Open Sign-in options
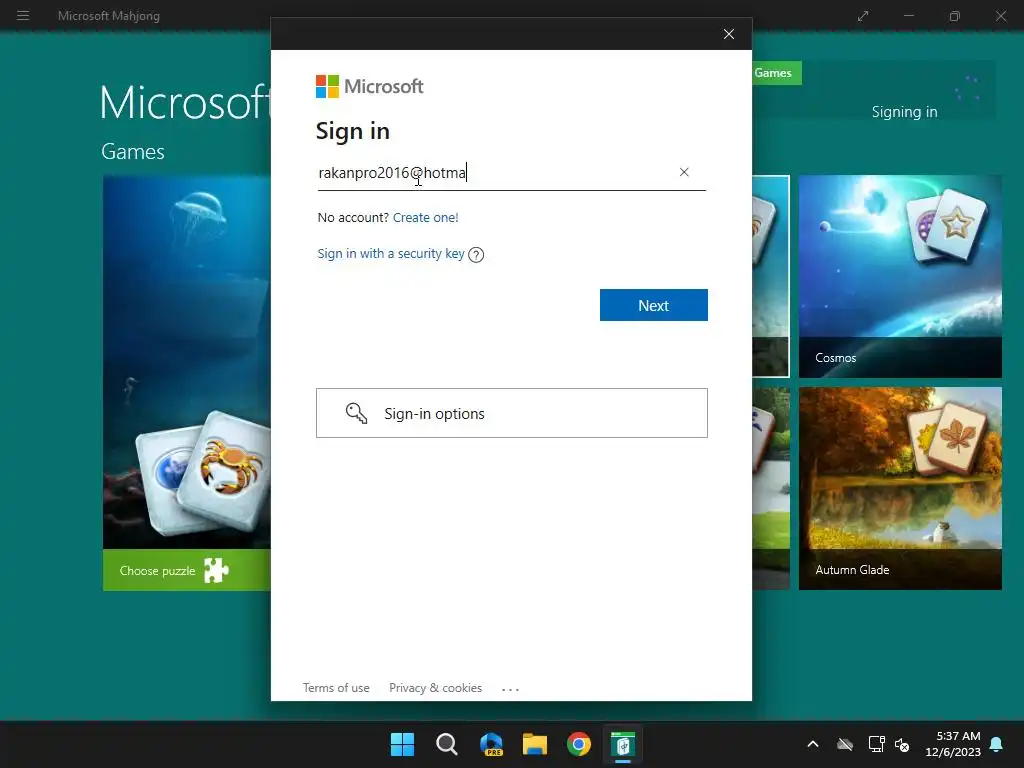 point(512,413)
